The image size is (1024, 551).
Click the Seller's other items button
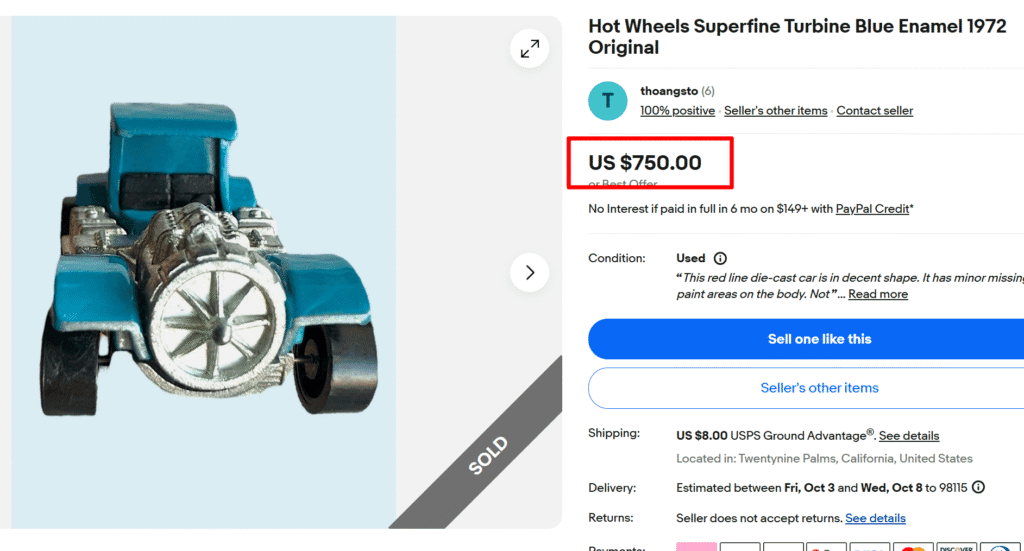pyautogui.click(x=819, y=388)
